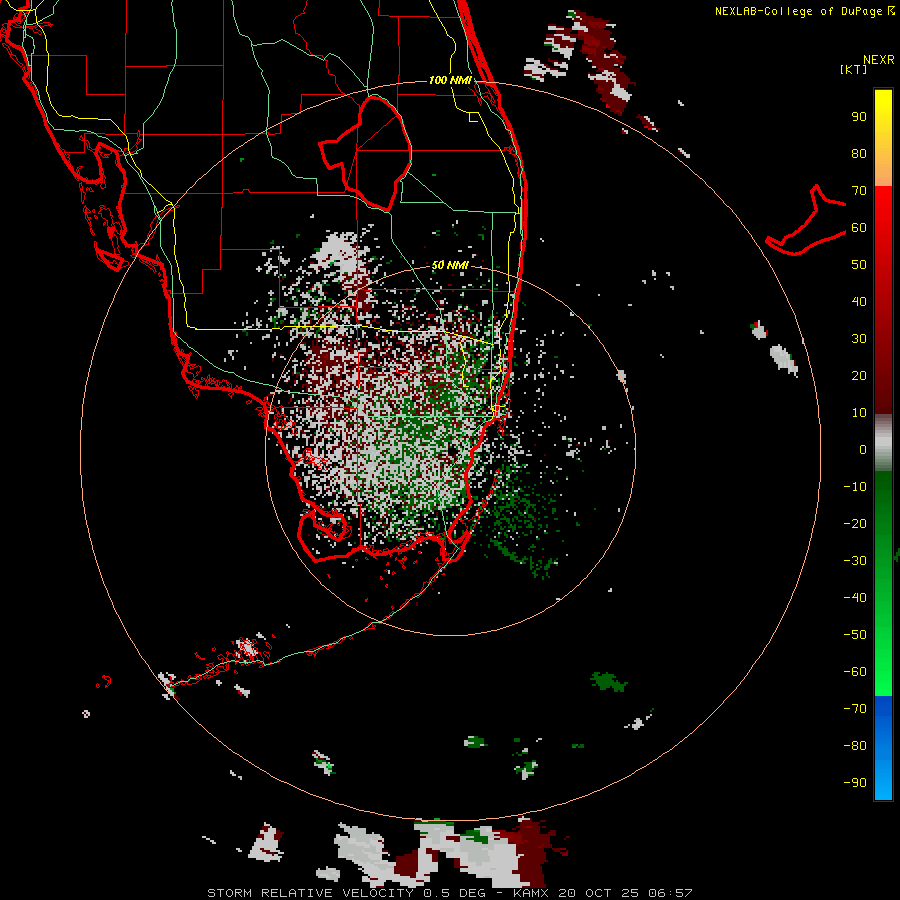Select the -80 value on the velocity scale

click(855, 746)
